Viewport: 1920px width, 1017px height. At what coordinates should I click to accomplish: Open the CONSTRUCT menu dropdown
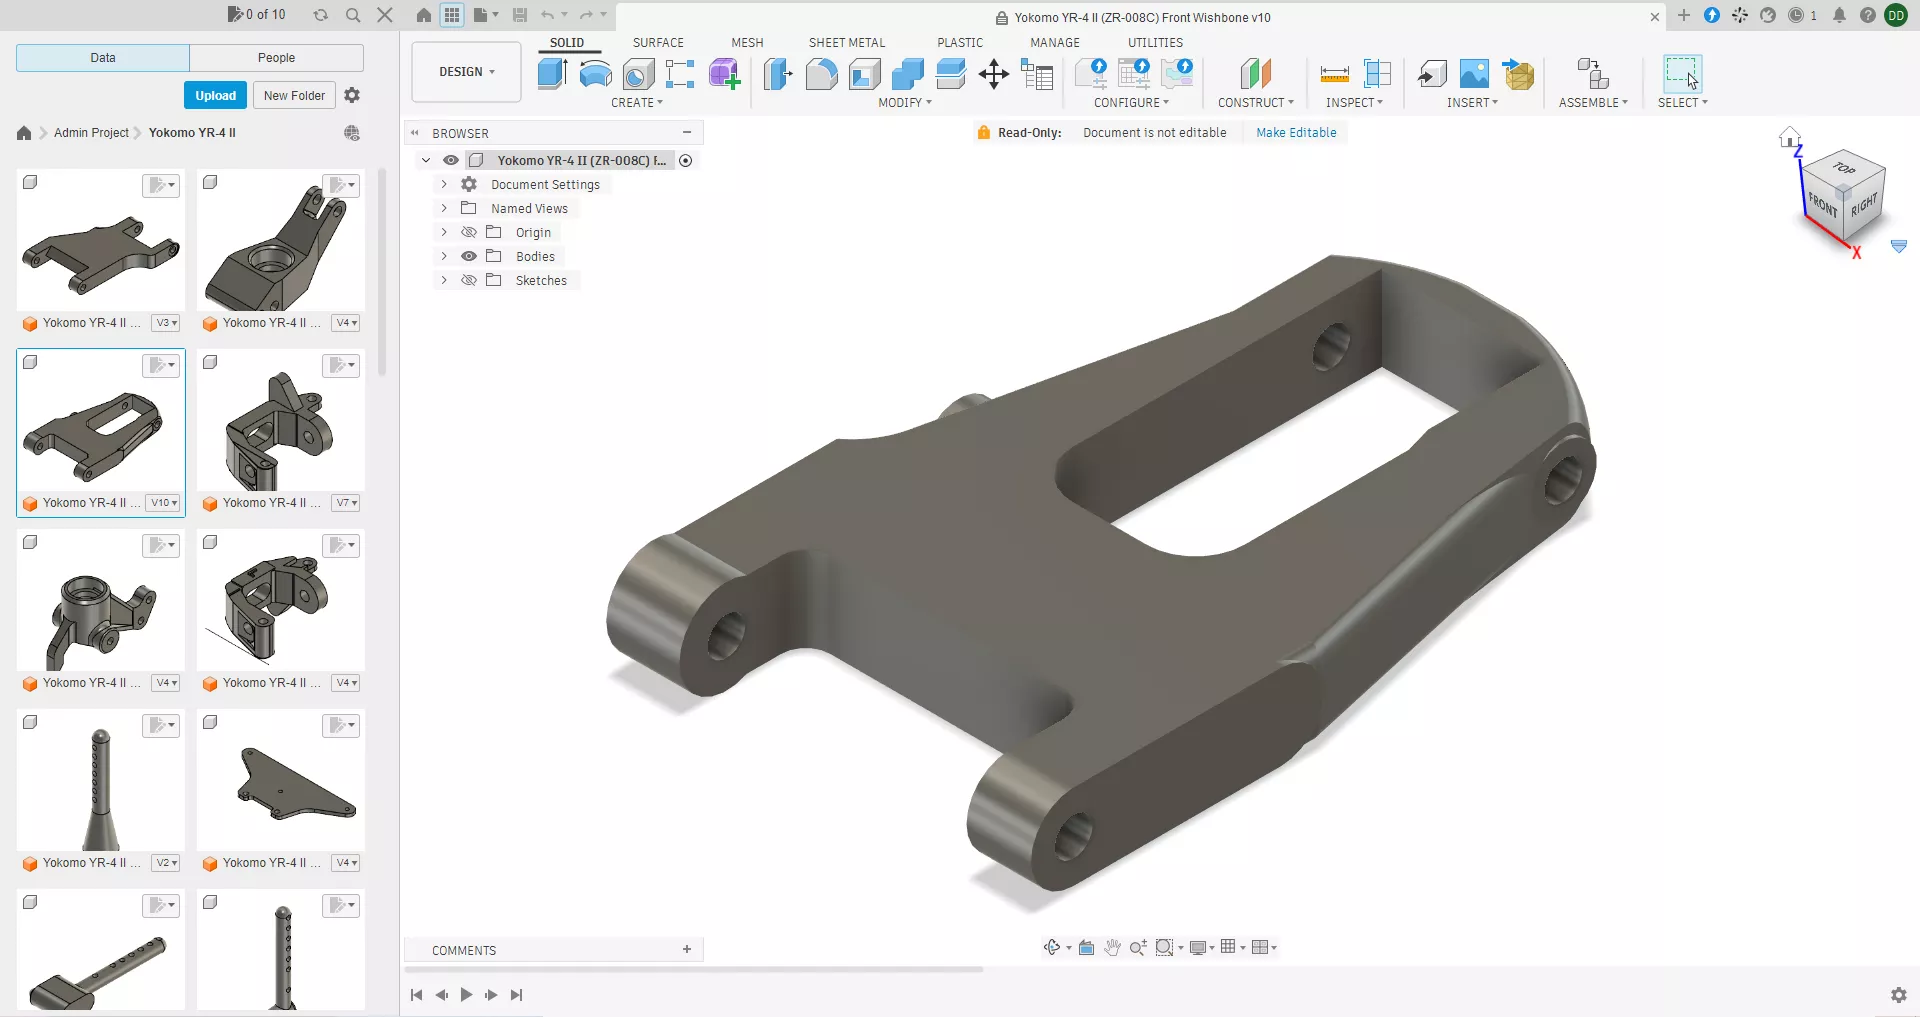(1256, 103)
